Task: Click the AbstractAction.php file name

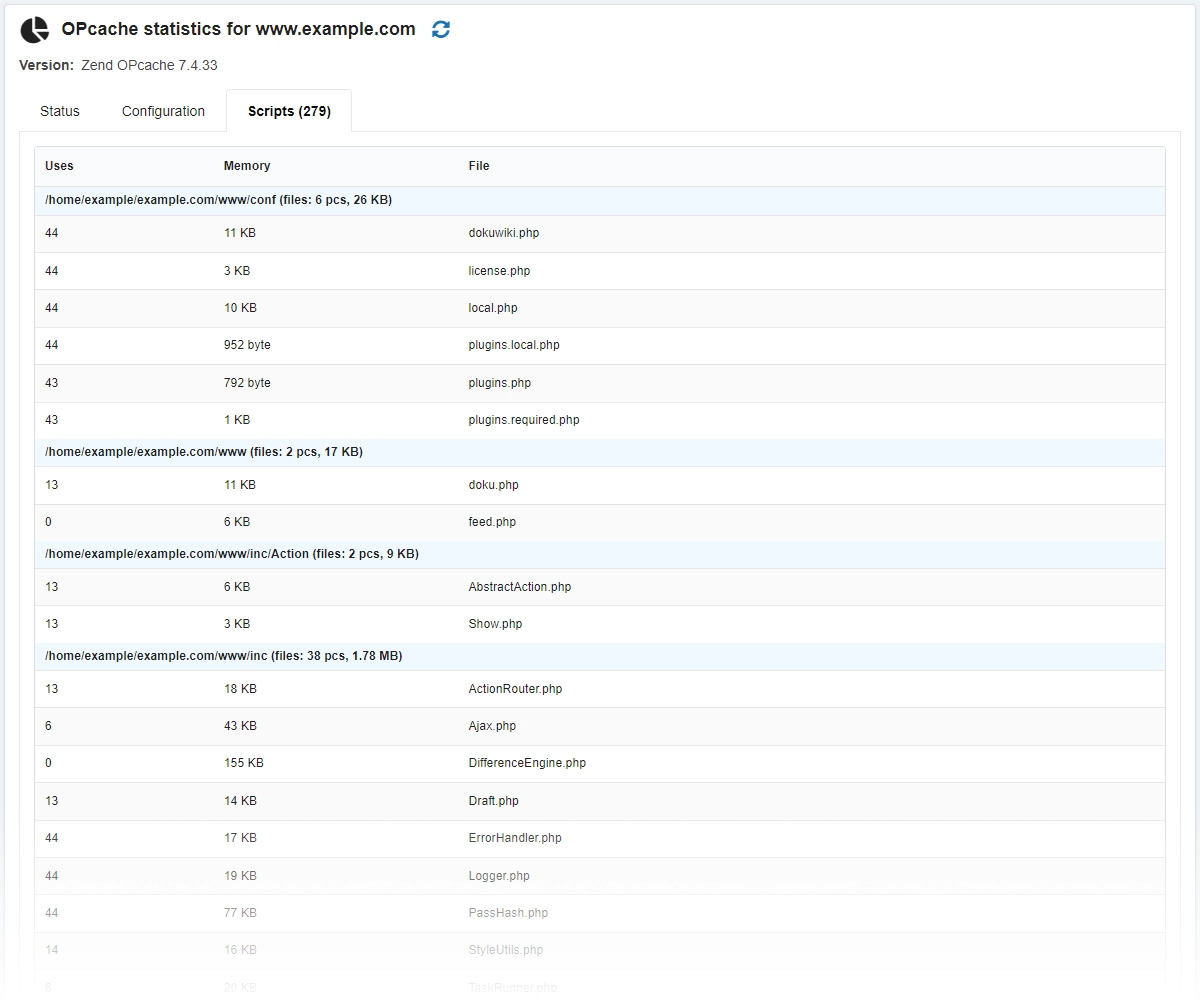Action: [x=520, y=587]
